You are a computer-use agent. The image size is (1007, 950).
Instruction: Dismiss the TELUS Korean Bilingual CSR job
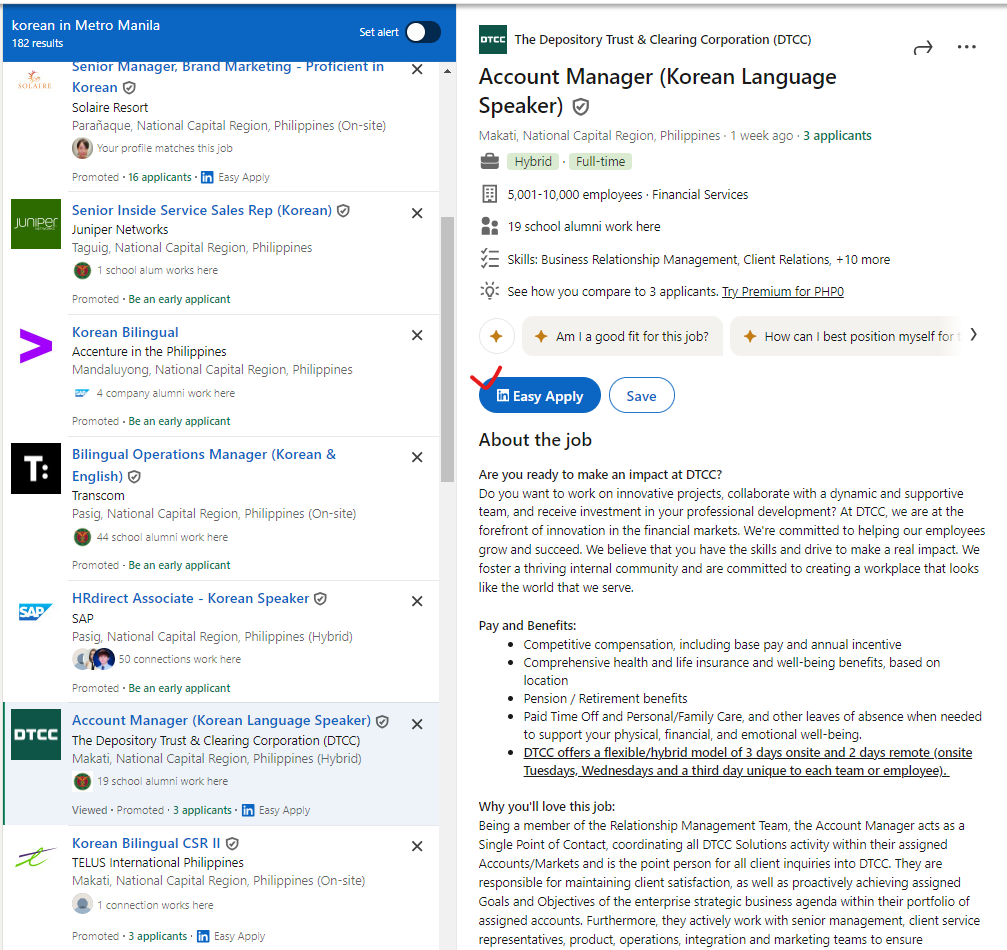point(417,847)
